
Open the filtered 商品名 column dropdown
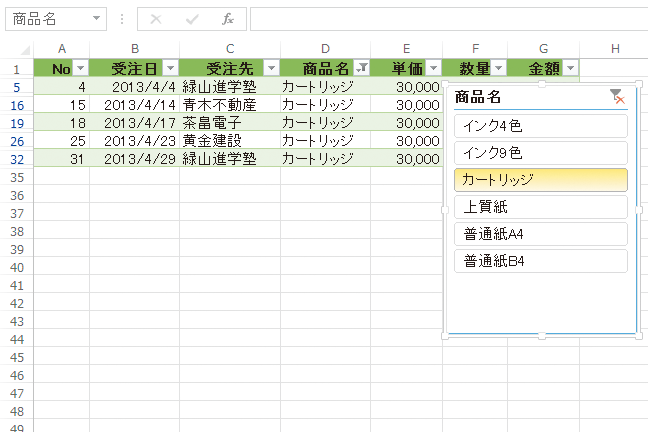pos(362,68)
